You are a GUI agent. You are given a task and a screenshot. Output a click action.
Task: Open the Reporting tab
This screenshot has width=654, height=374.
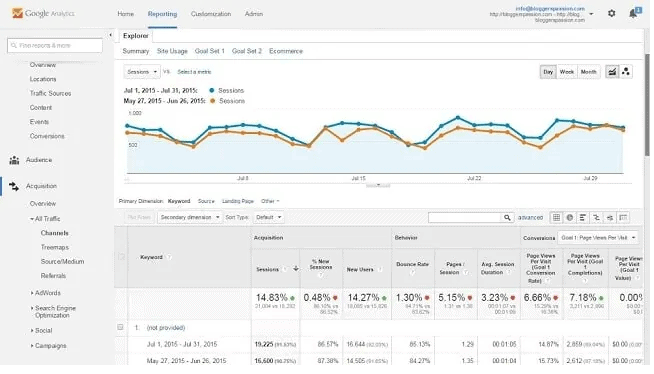point(162,14)
